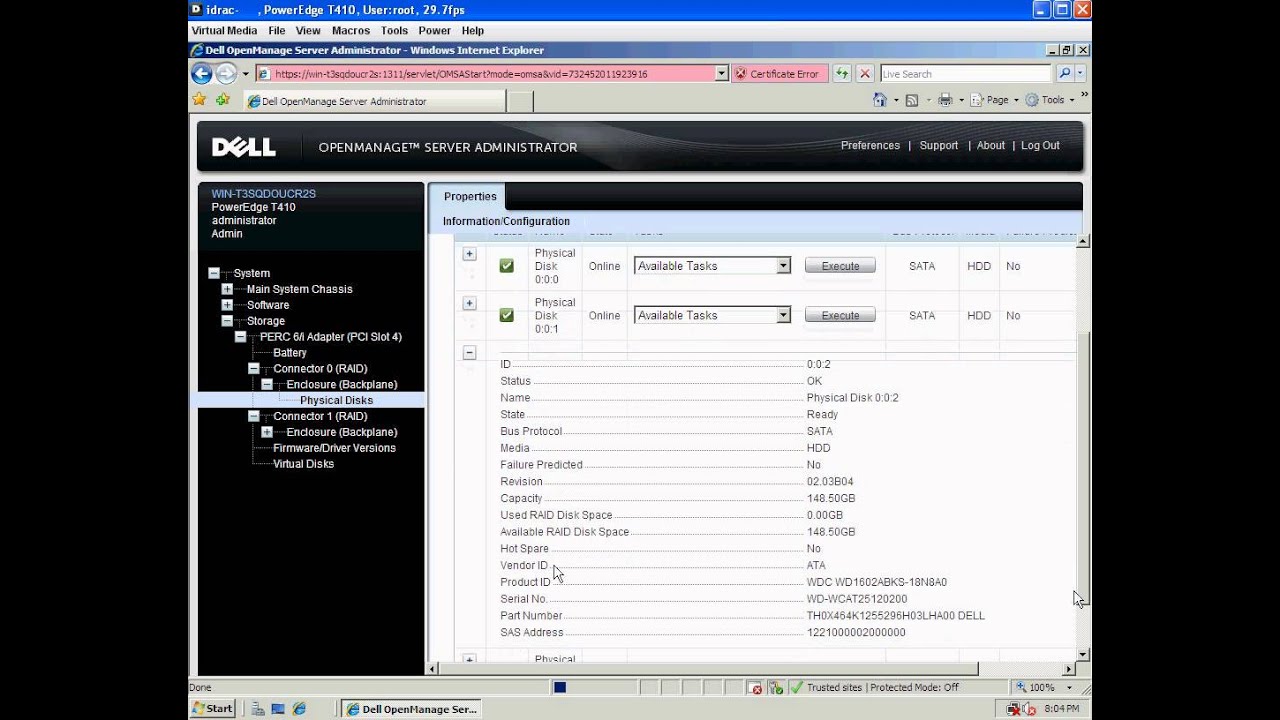
Task: Select Virtual Disks tree item
Action: pos(303,464)
